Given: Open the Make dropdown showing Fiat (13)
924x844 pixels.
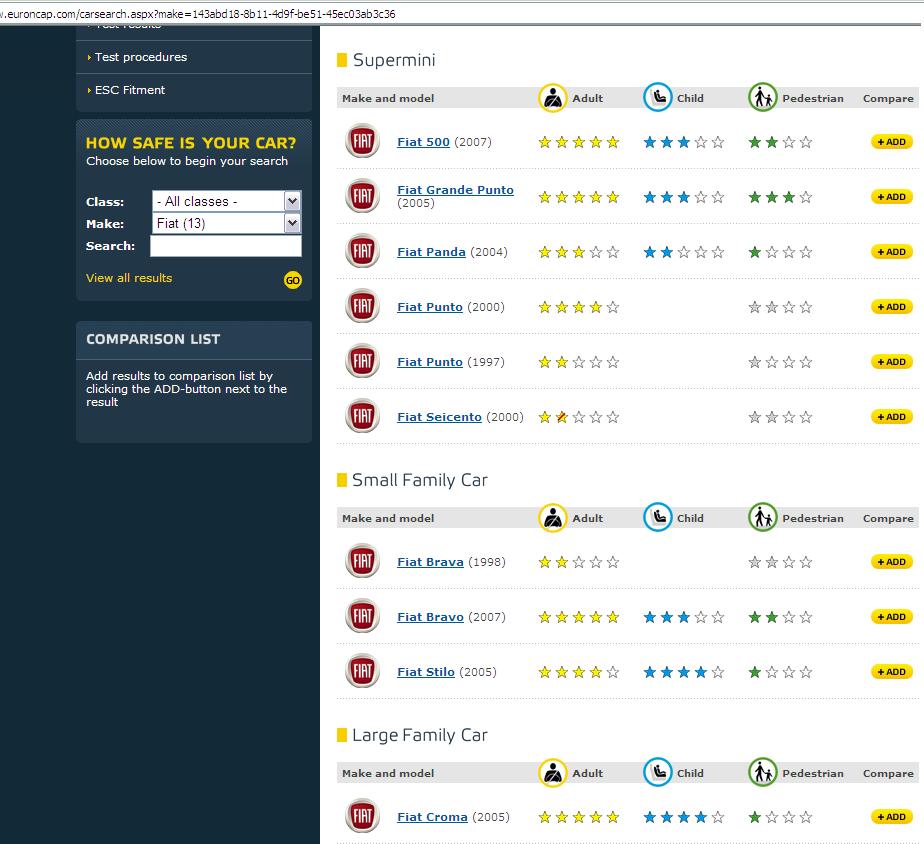Looking at the screenshot, I should coord(226,223).
